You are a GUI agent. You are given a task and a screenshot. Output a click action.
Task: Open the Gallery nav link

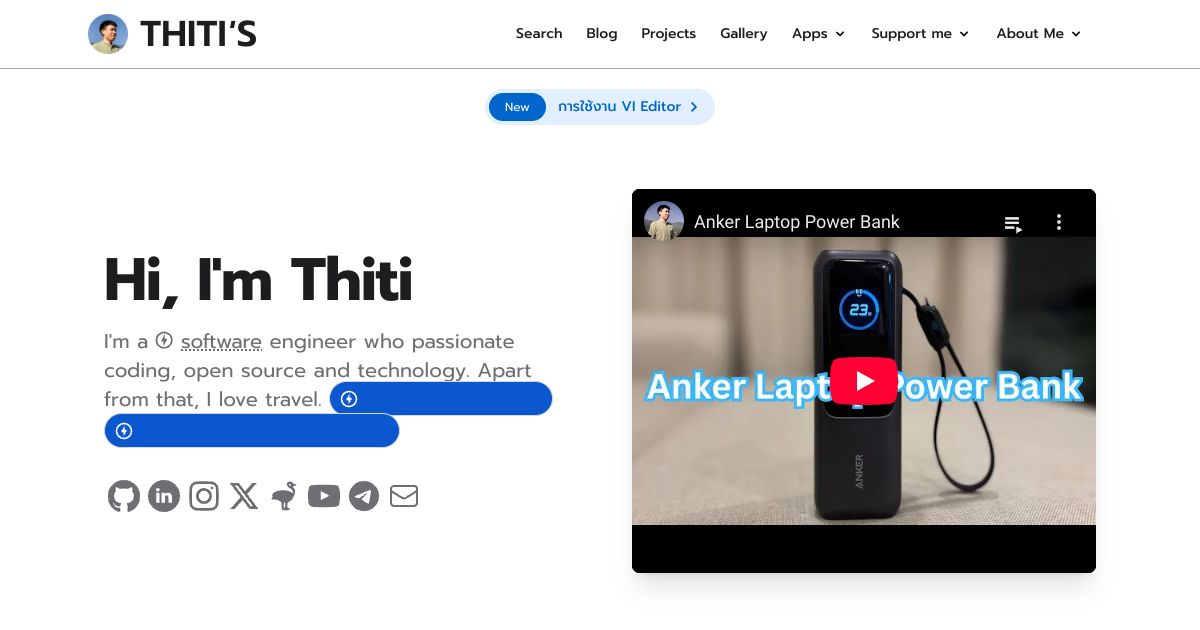(744, 33)
